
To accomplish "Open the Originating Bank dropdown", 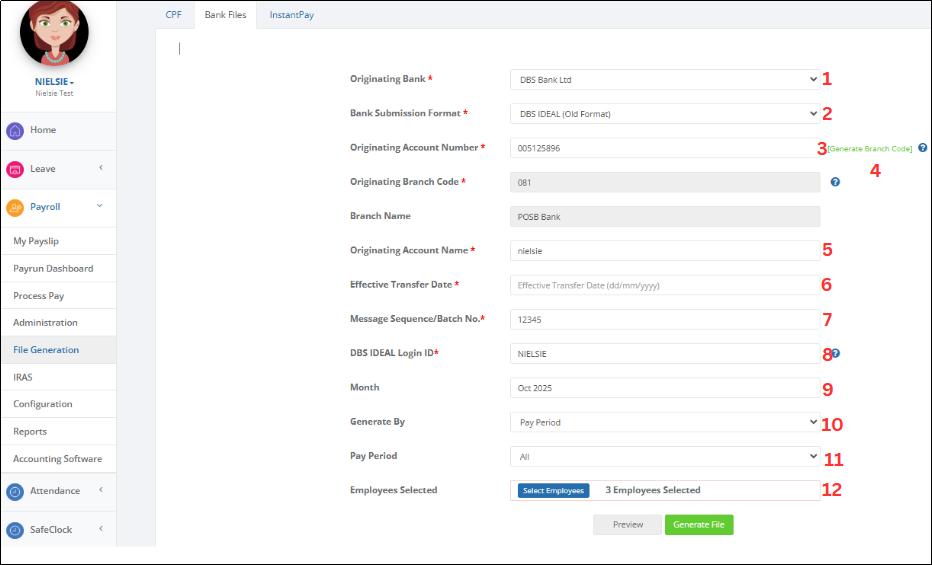I will [665, 80].
